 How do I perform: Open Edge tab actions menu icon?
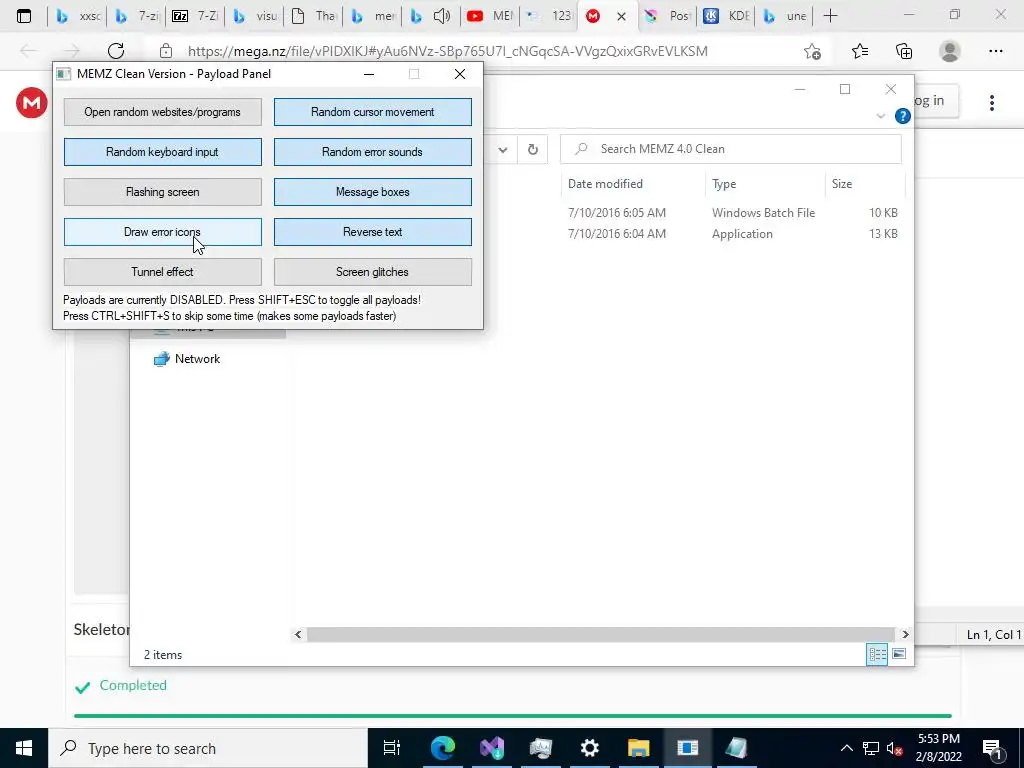(x=24, y=16)
